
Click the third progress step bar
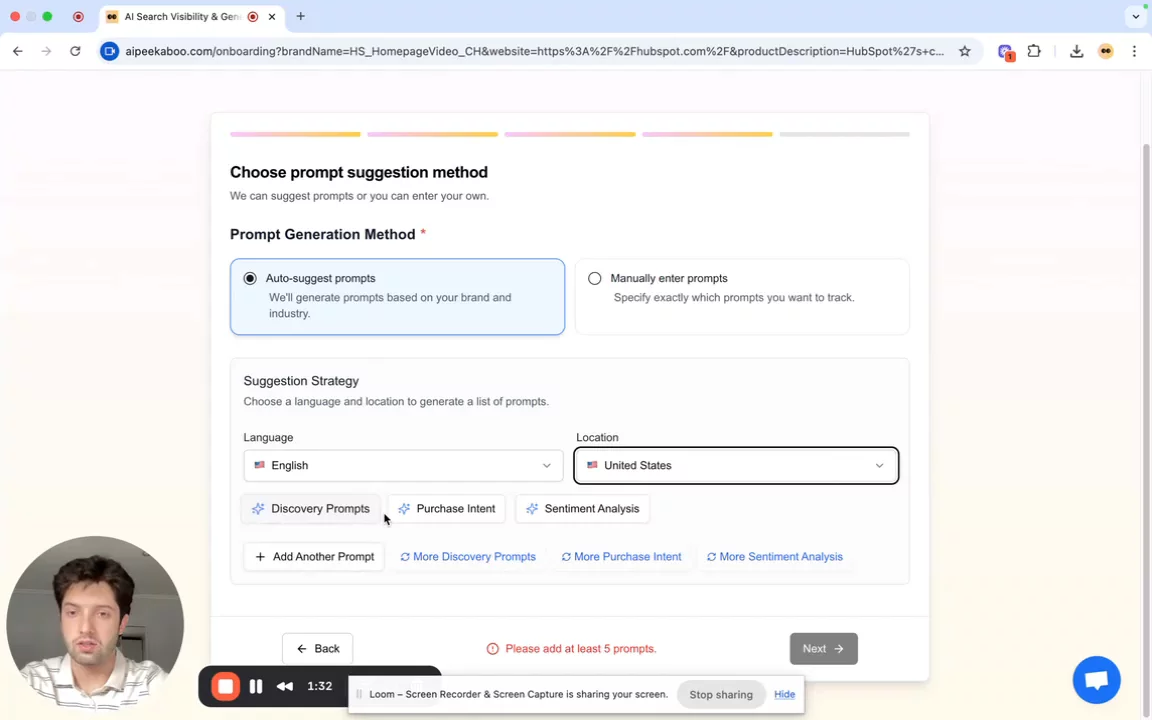(x=569, y=134)
